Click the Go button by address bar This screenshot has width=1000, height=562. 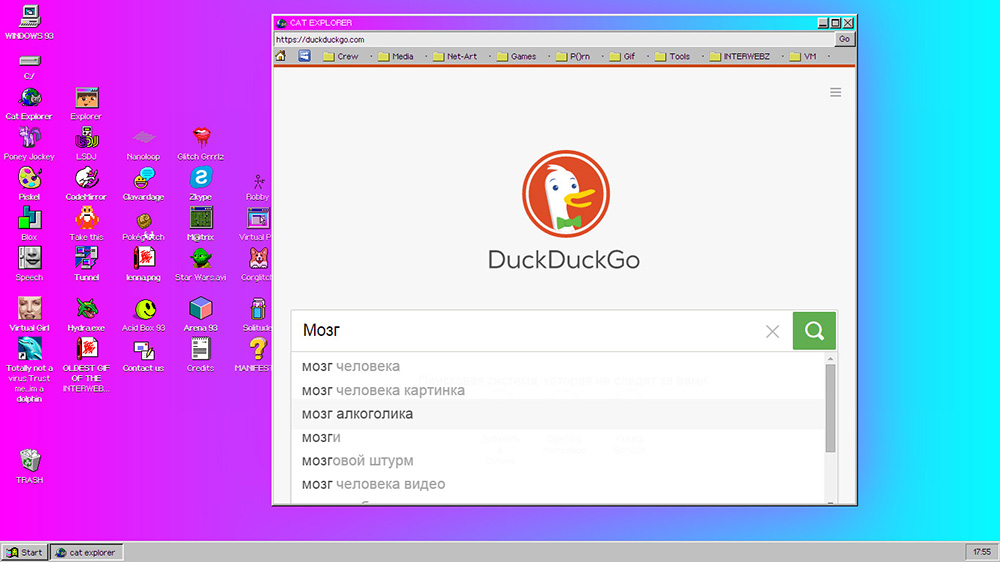[844, 39]
